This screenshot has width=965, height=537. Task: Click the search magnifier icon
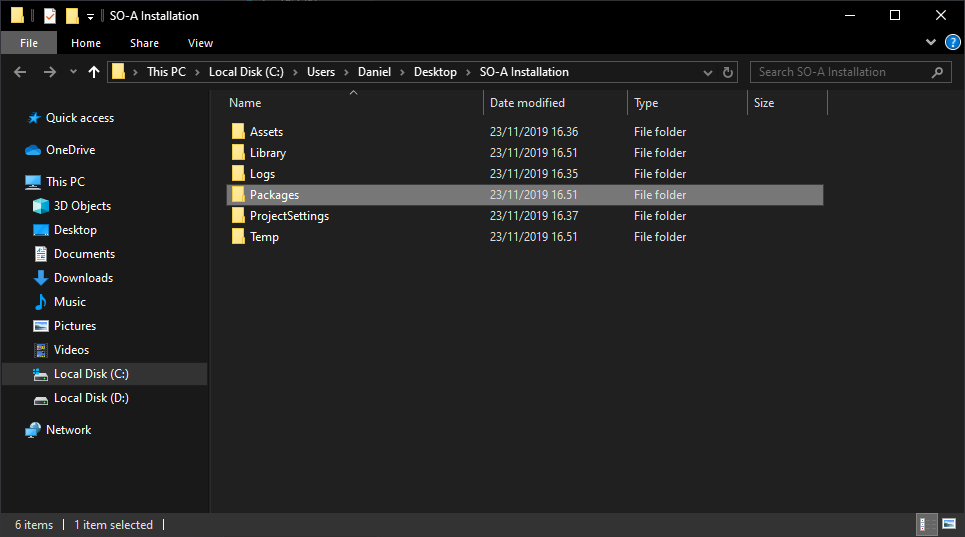click(x=937, y=72)
